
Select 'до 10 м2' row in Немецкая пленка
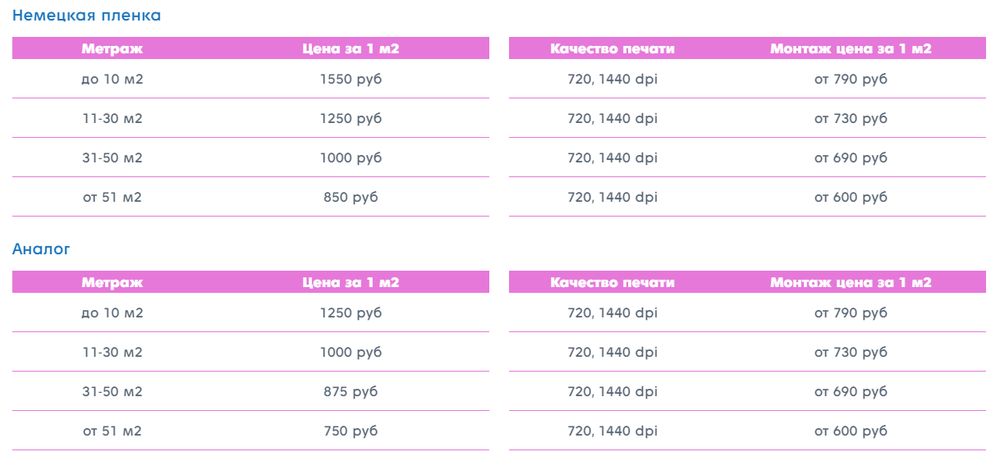tap(112, 79)
